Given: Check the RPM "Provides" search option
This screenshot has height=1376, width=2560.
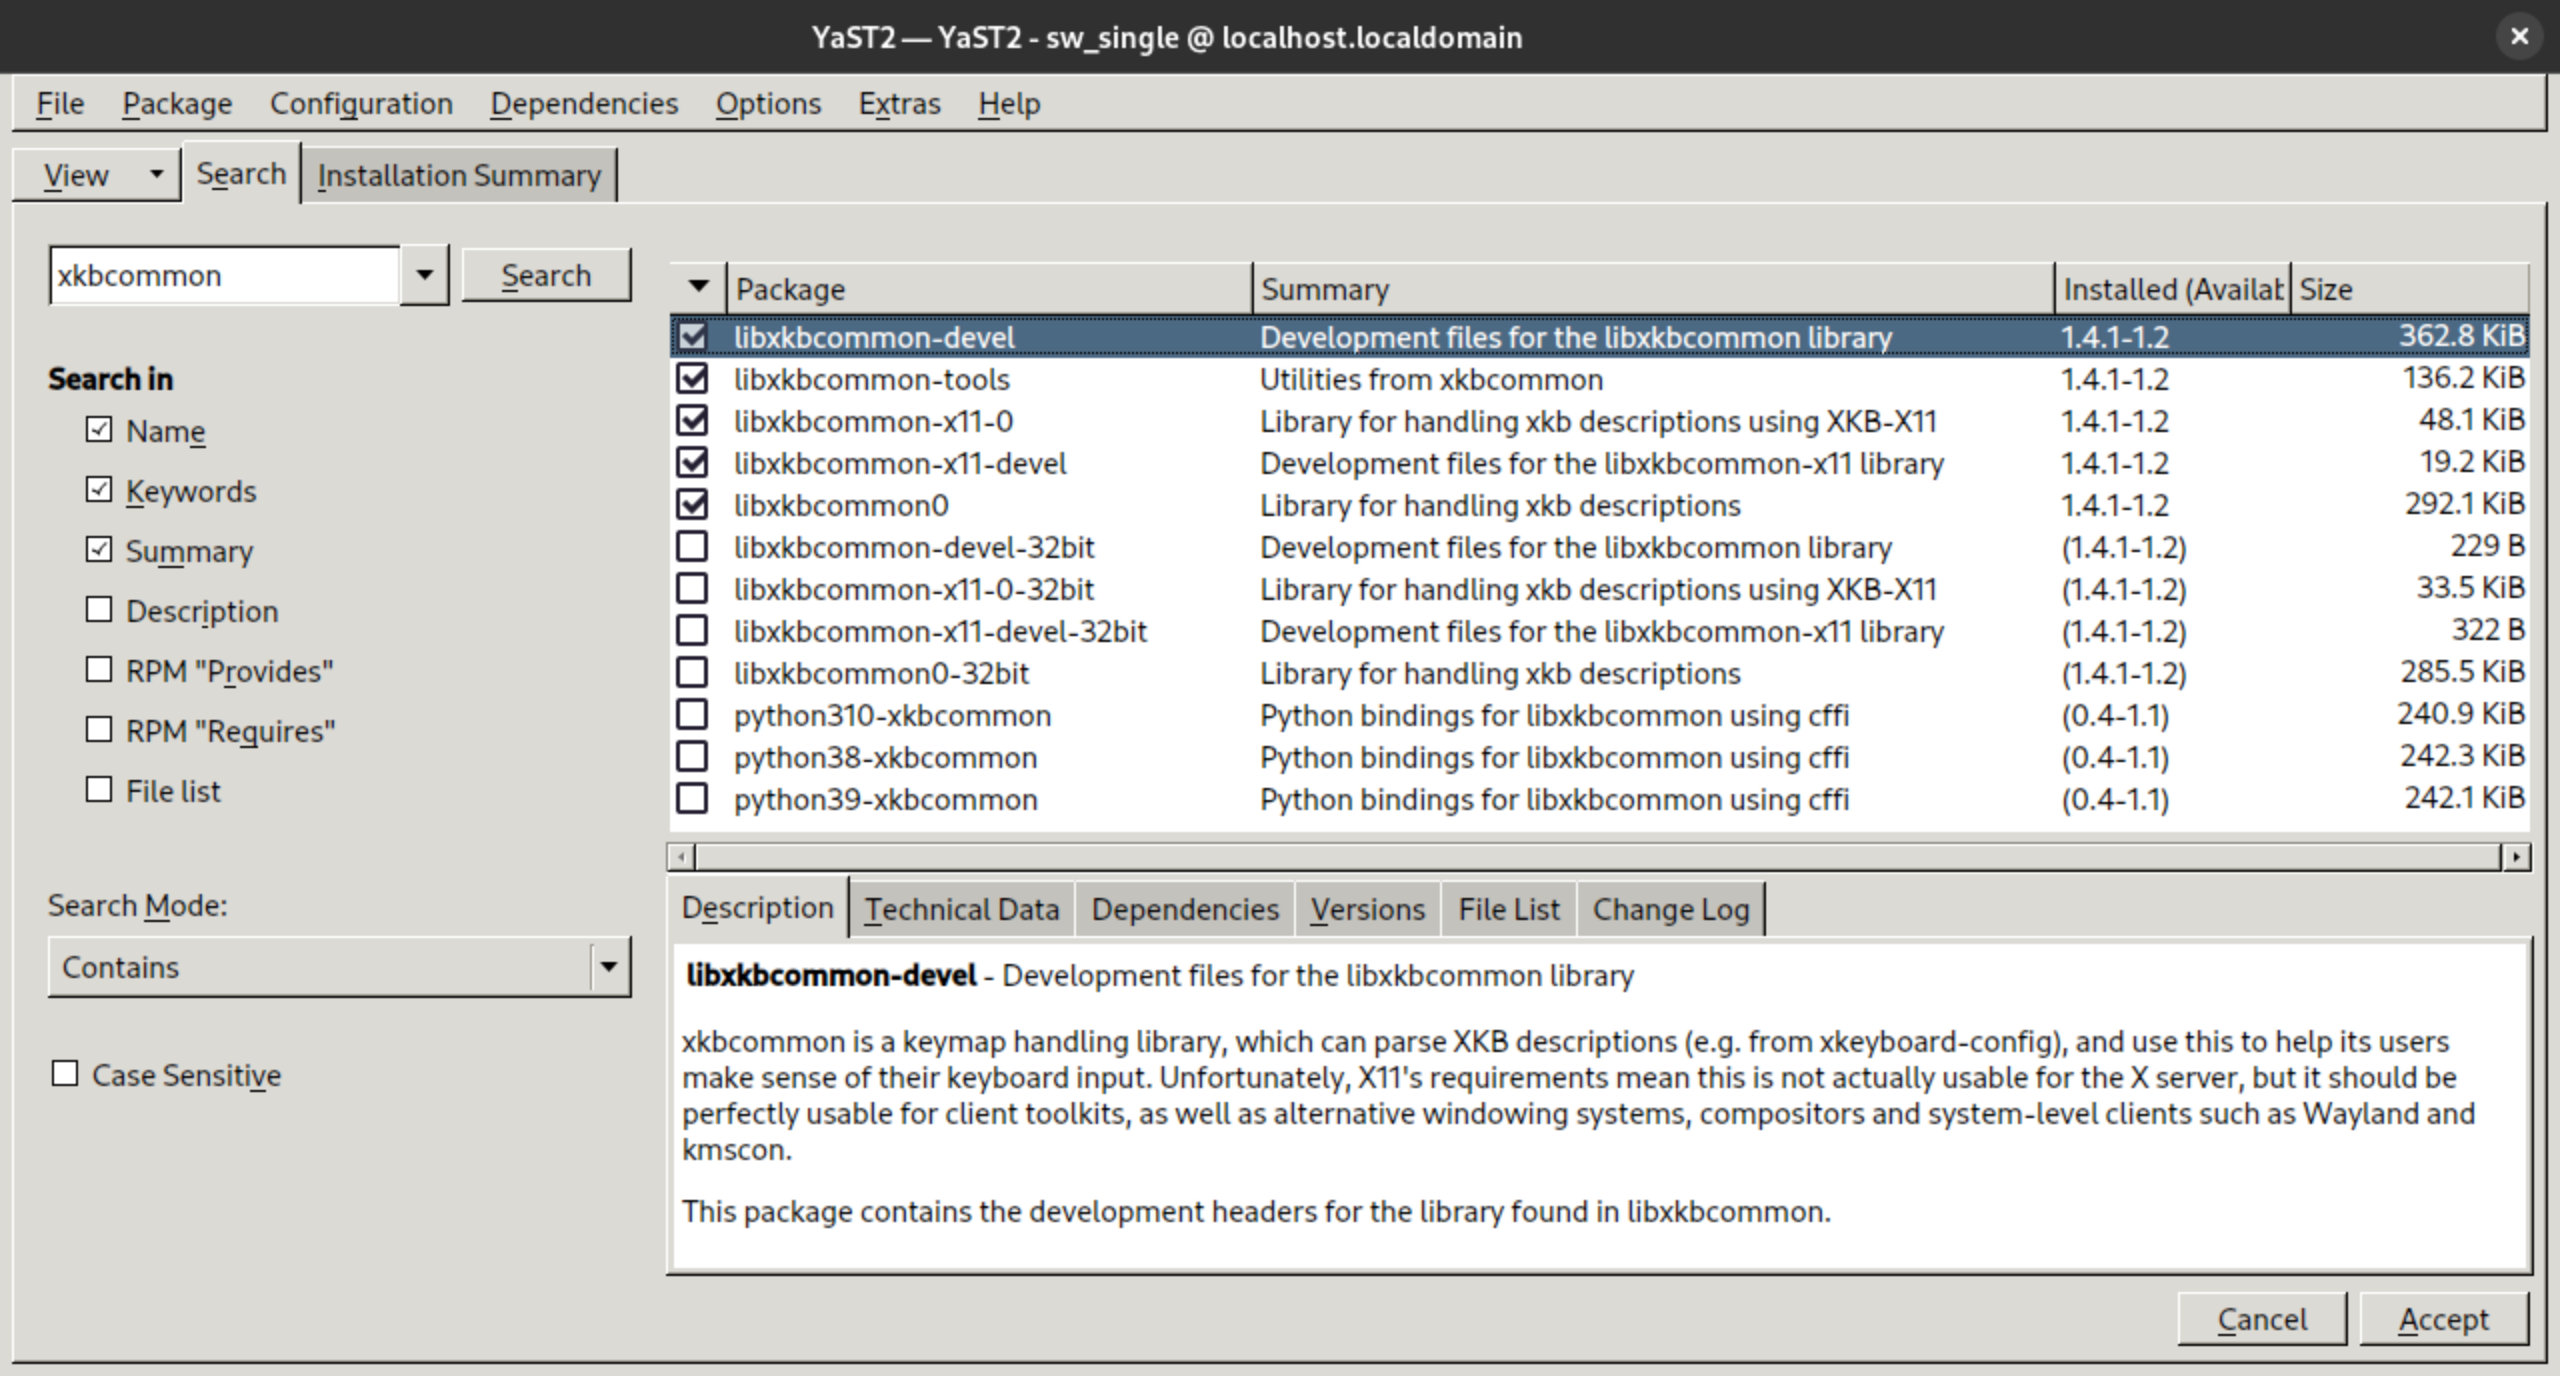Looking at the screenshot, I should click(99, 670).
